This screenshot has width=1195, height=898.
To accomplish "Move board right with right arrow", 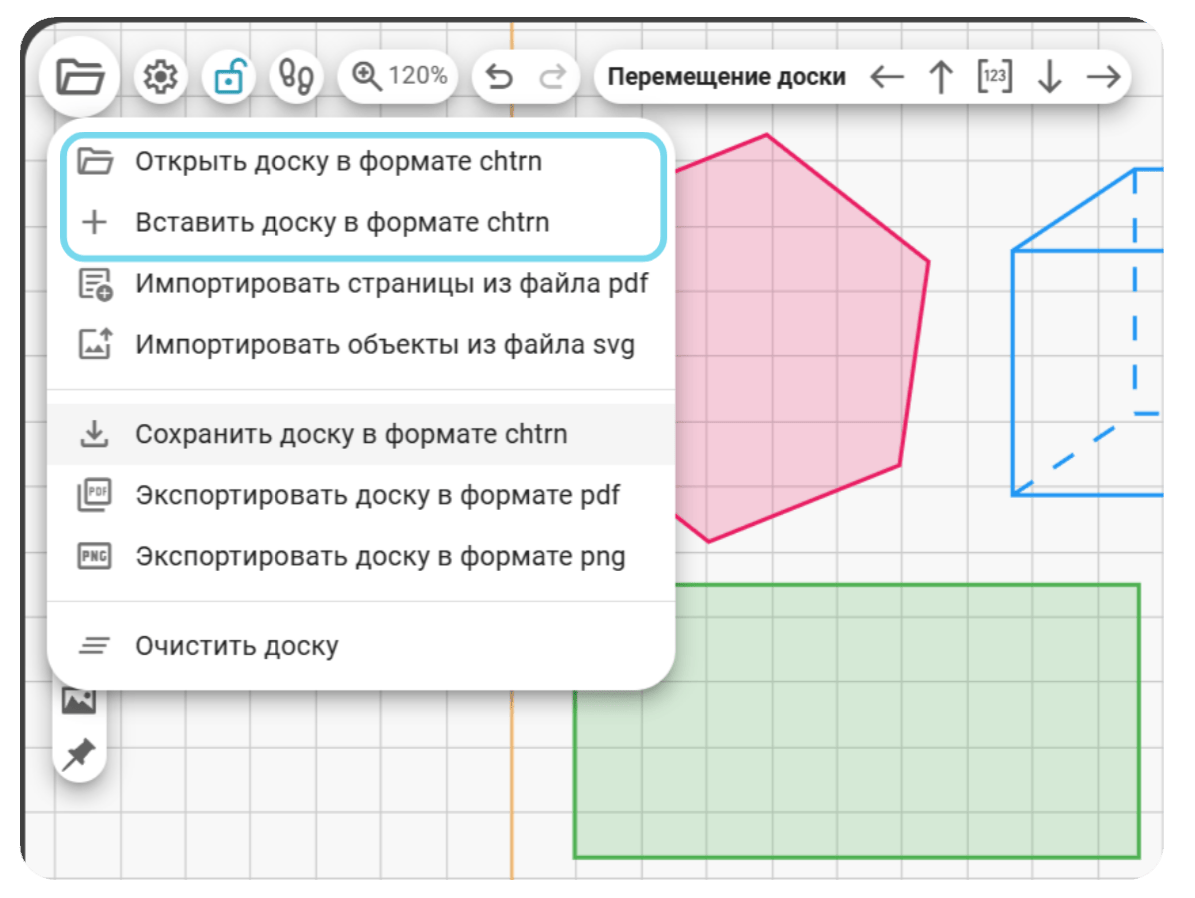I will pyautogui.click(x=1104, y=76).
